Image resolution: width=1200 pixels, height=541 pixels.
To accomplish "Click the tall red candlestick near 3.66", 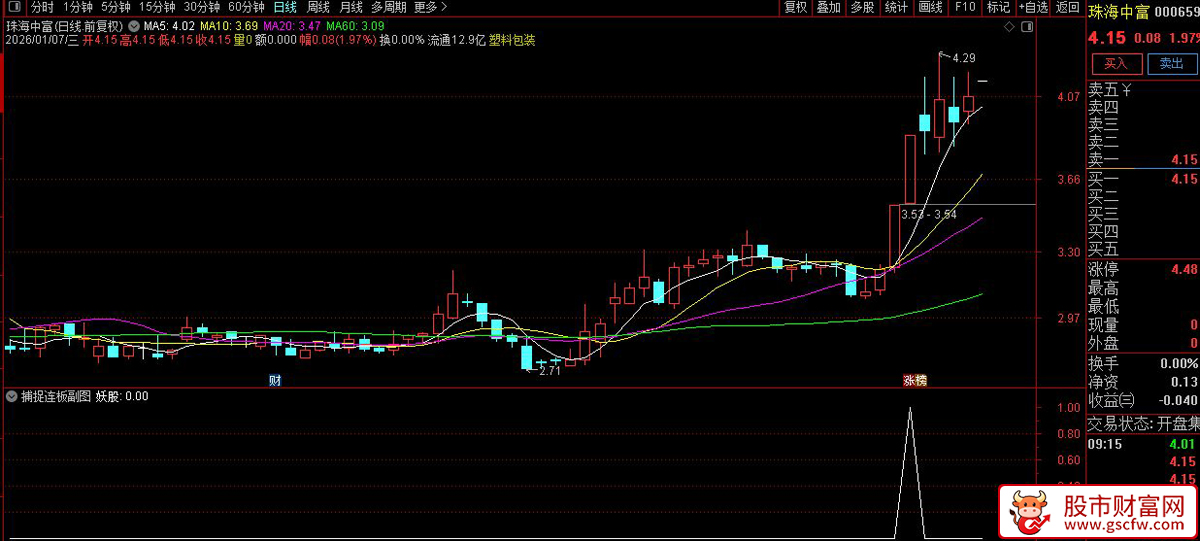I will [911, 168].
